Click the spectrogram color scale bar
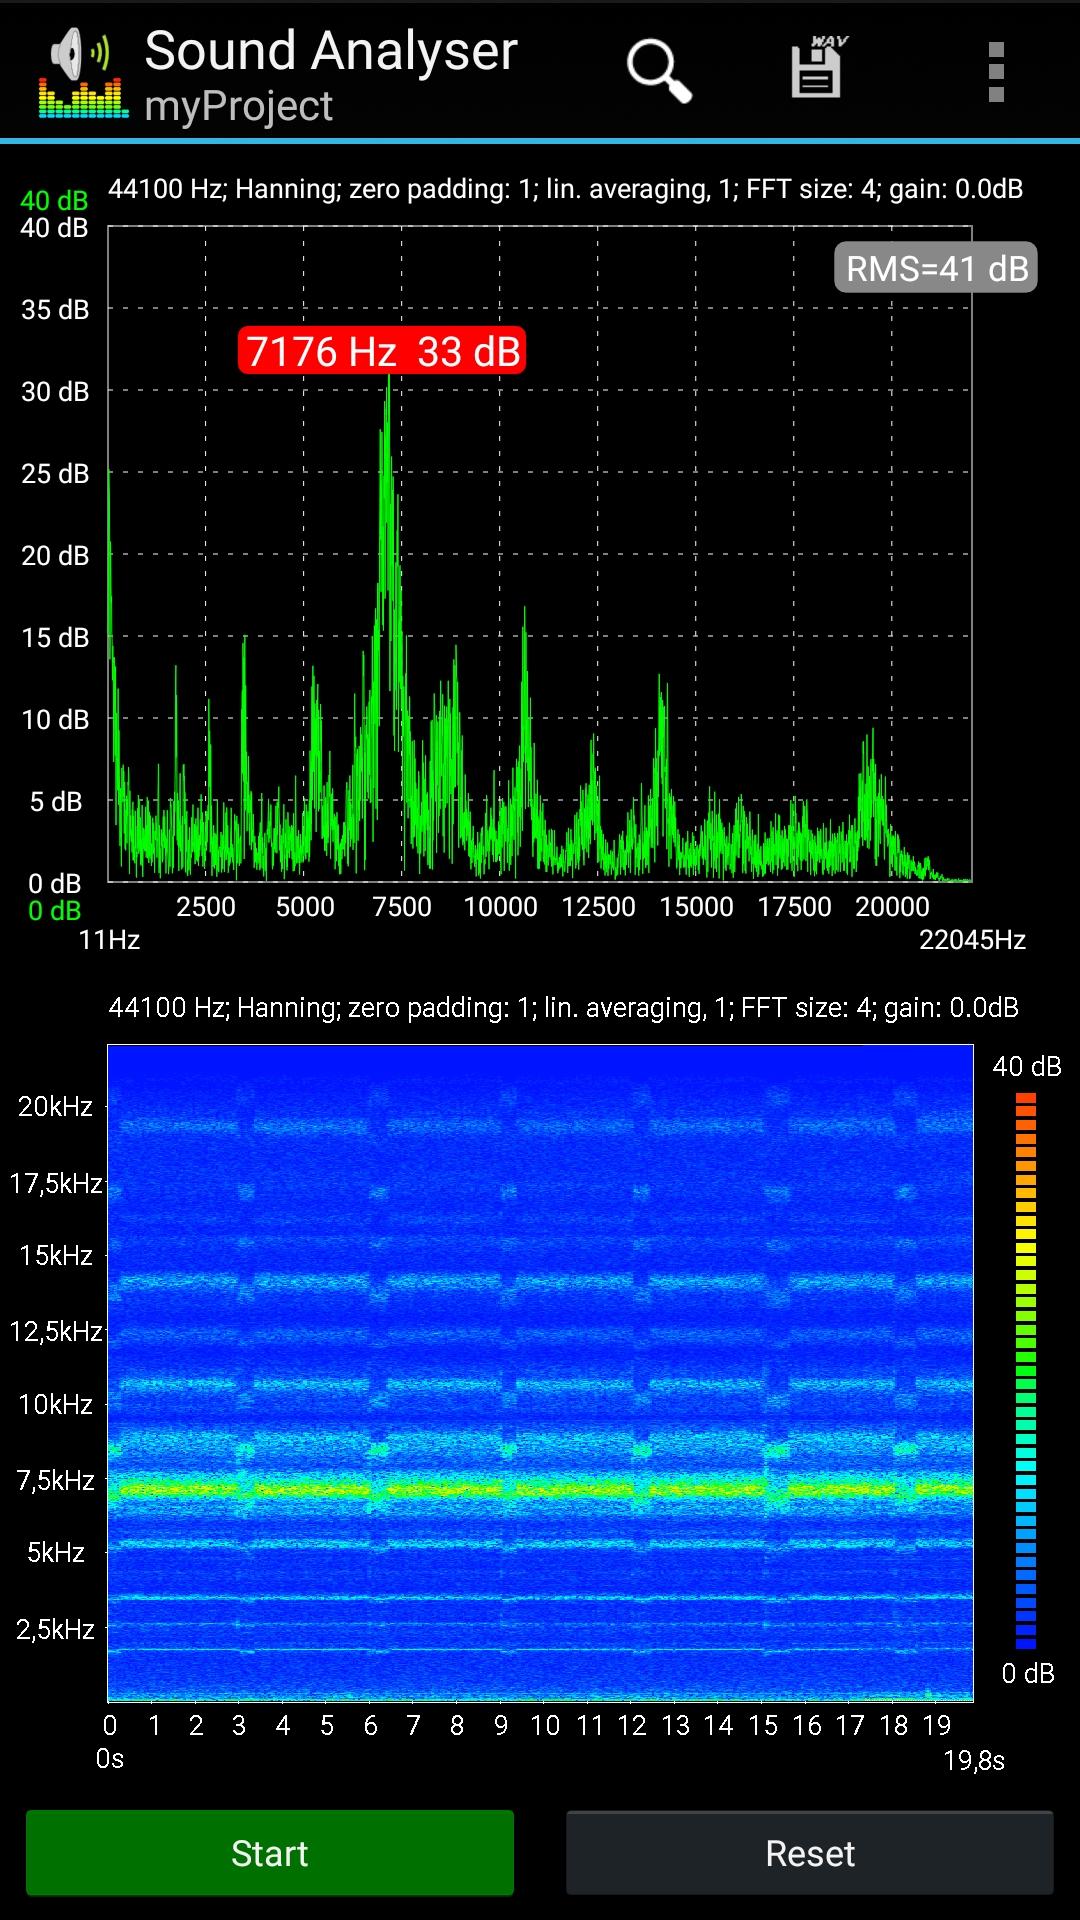The width and height of the screenshot is (1080, 1920). pyautogui.click(x=1026, y=1370)
